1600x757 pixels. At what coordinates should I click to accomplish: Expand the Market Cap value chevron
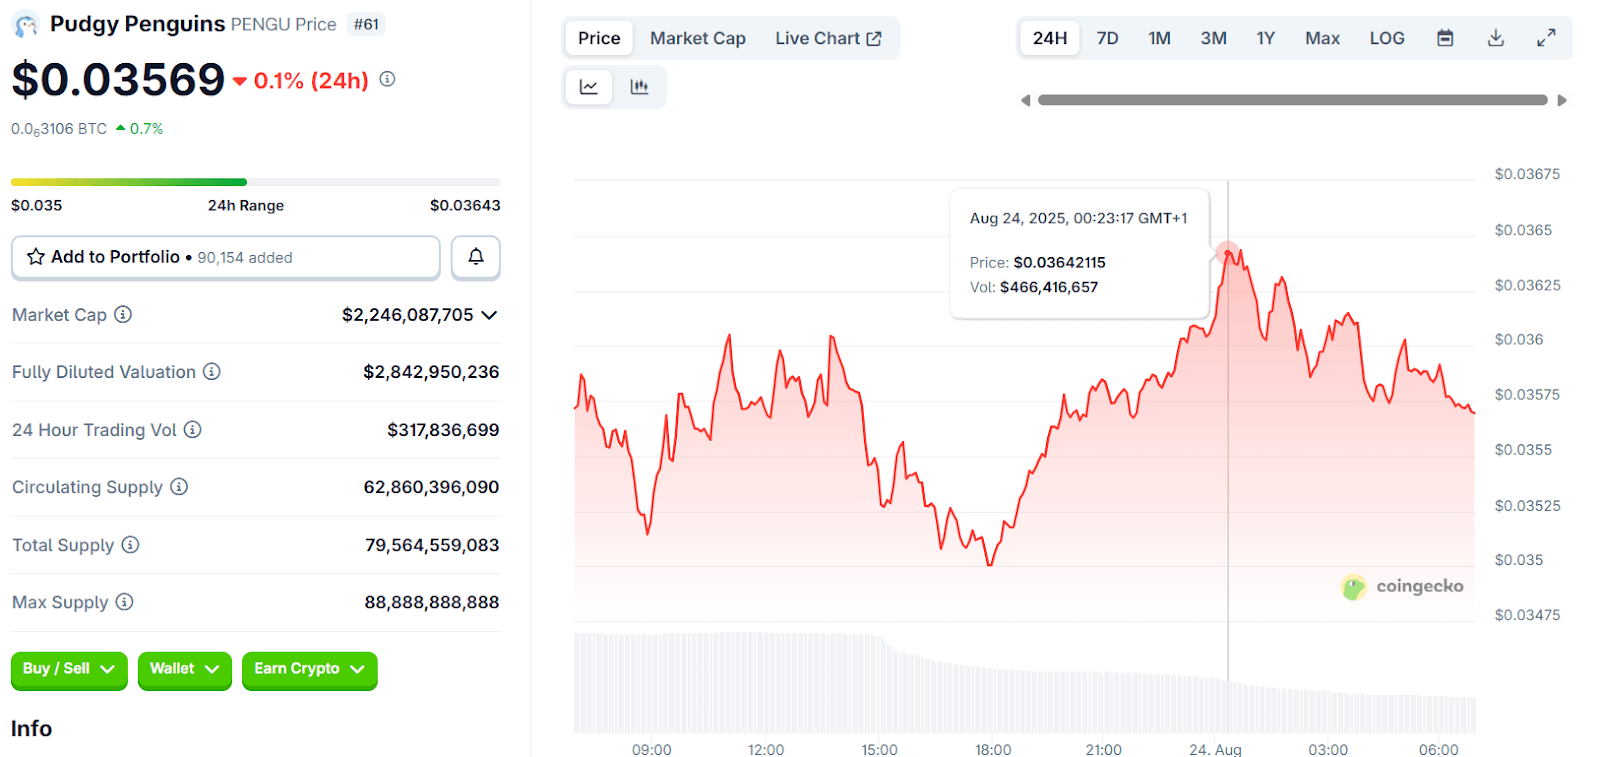click(489, 315)
